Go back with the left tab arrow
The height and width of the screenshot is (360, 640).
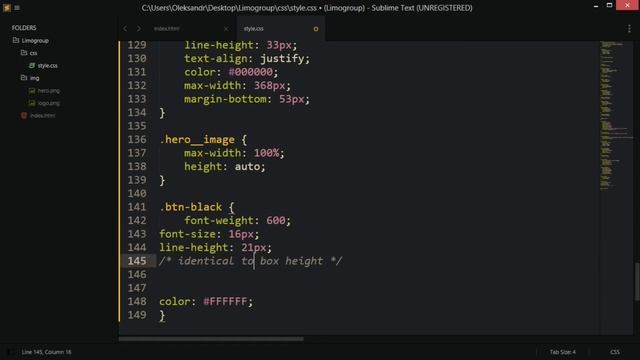pyautogui.click(x=125, y=29)
